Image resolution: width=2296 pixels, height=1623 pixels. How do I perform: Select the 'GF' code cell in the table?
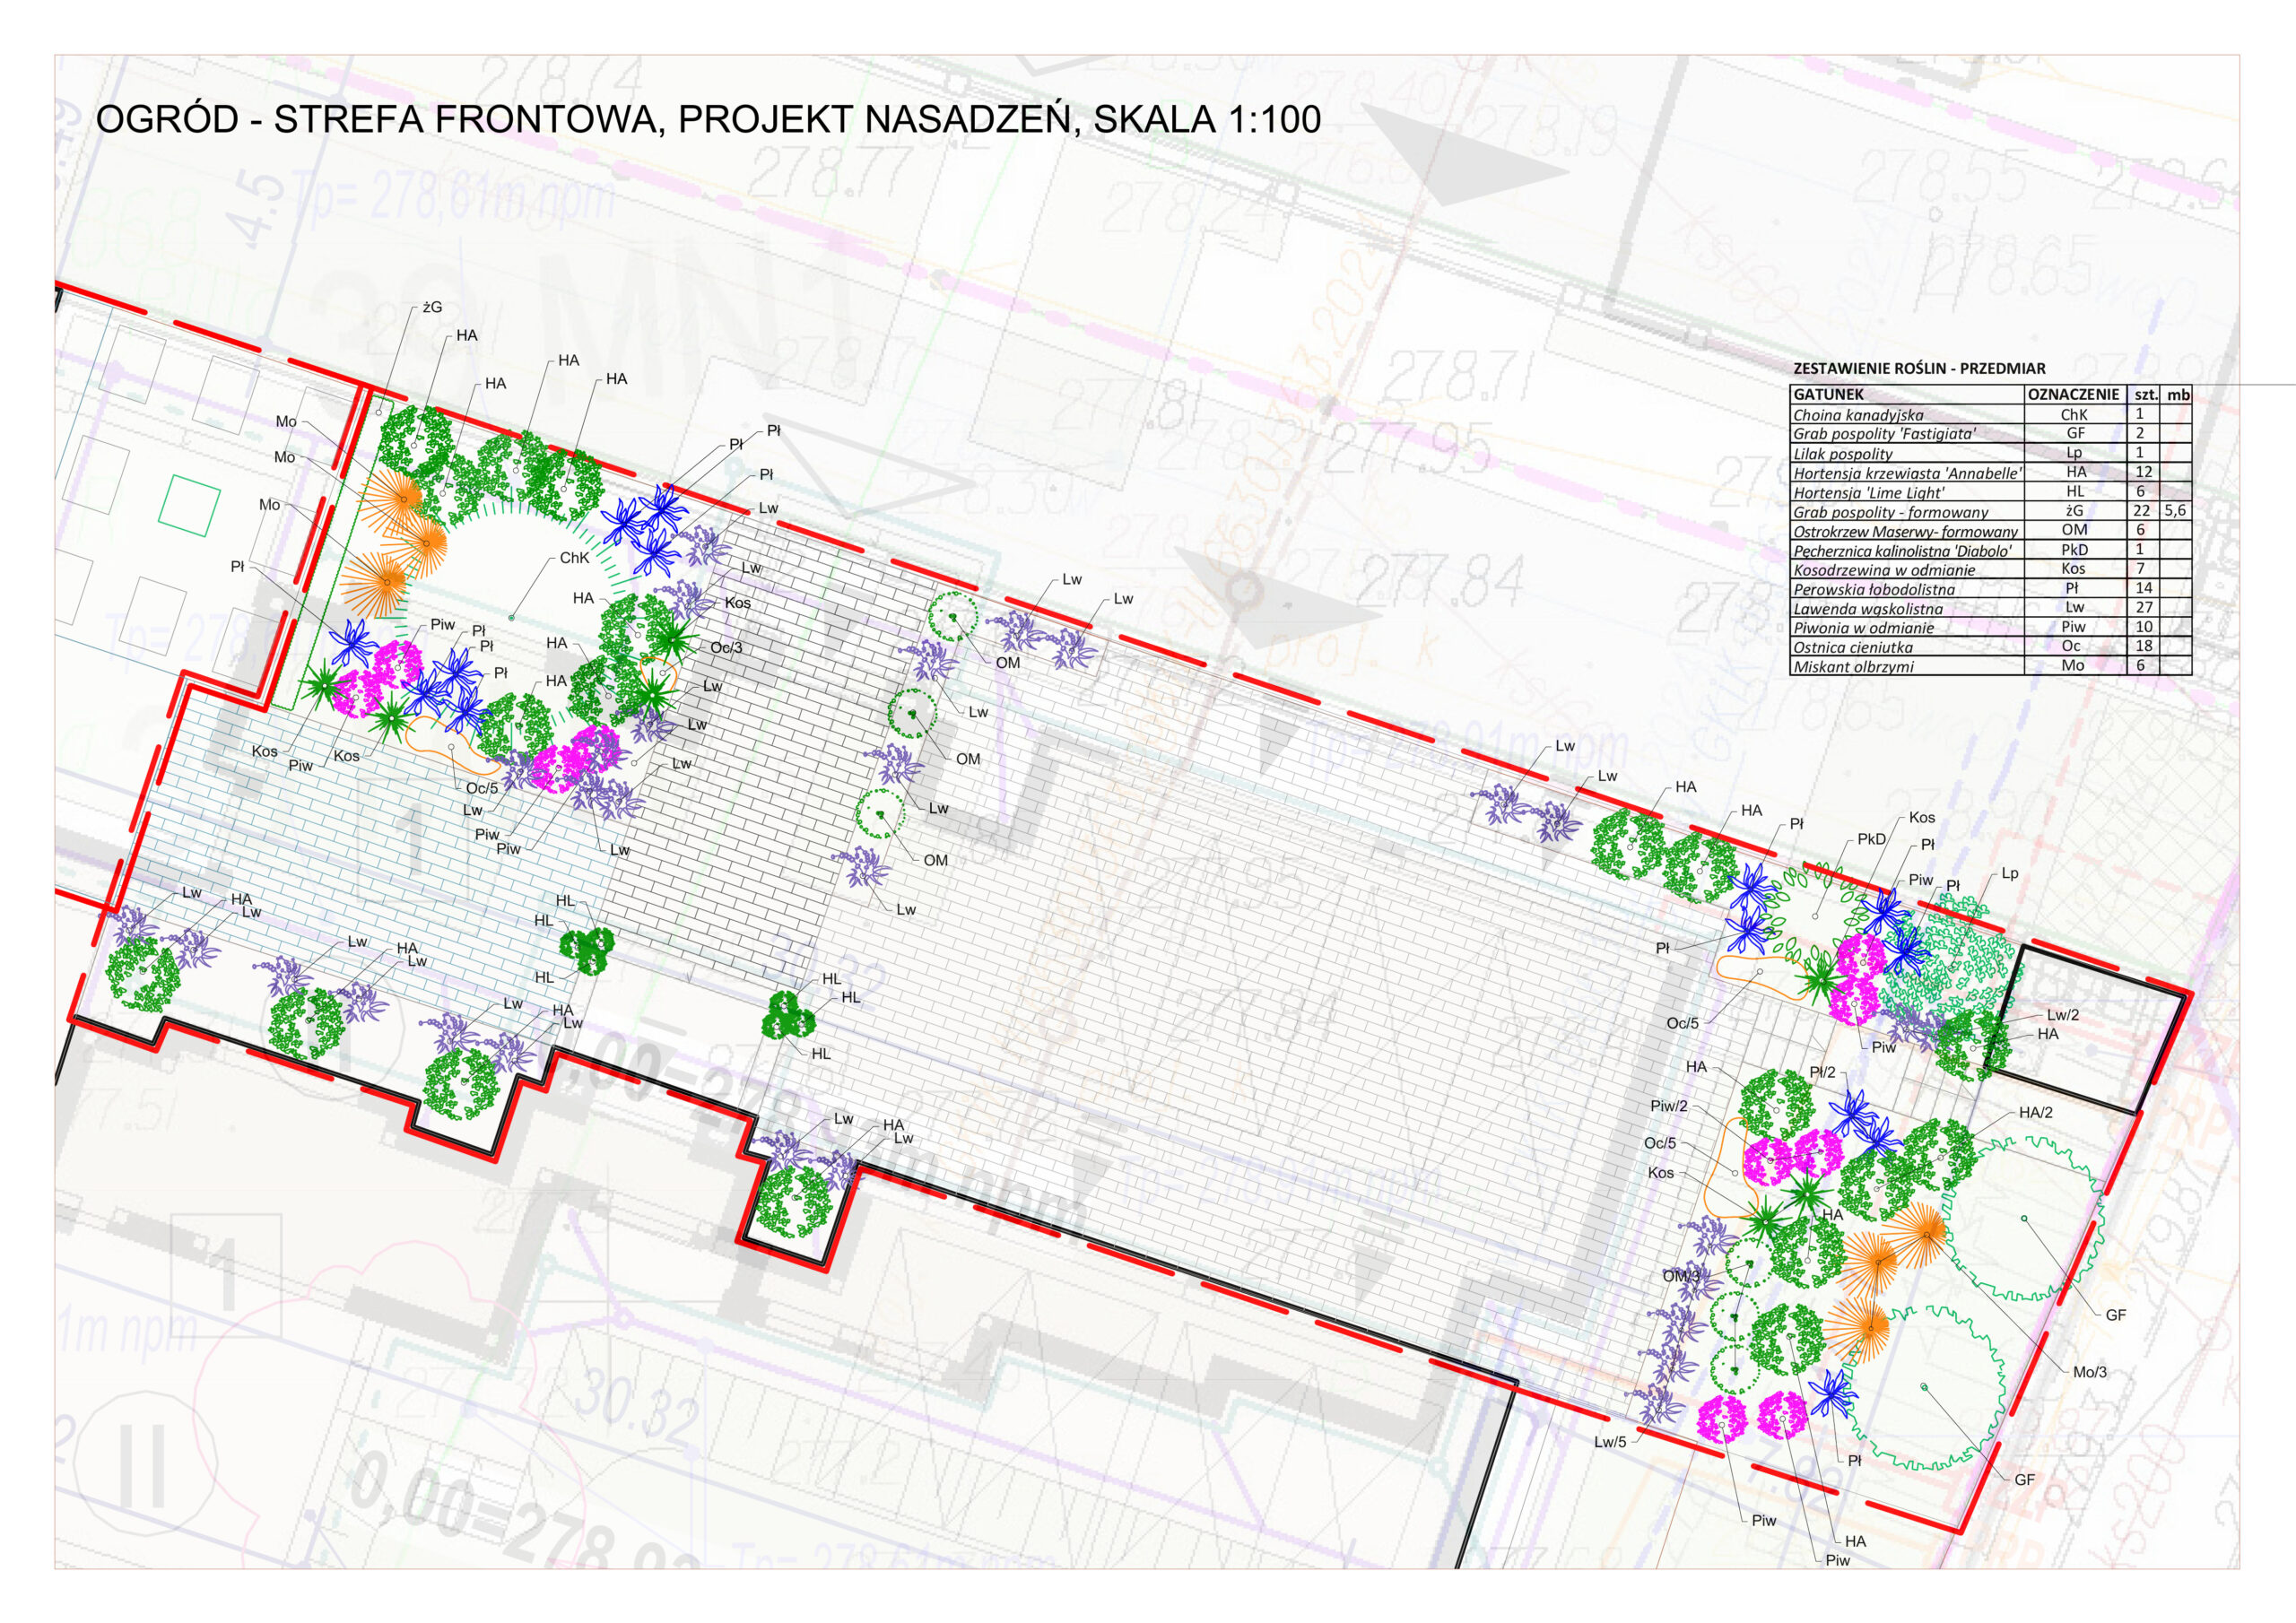[x=2075, y=433]
